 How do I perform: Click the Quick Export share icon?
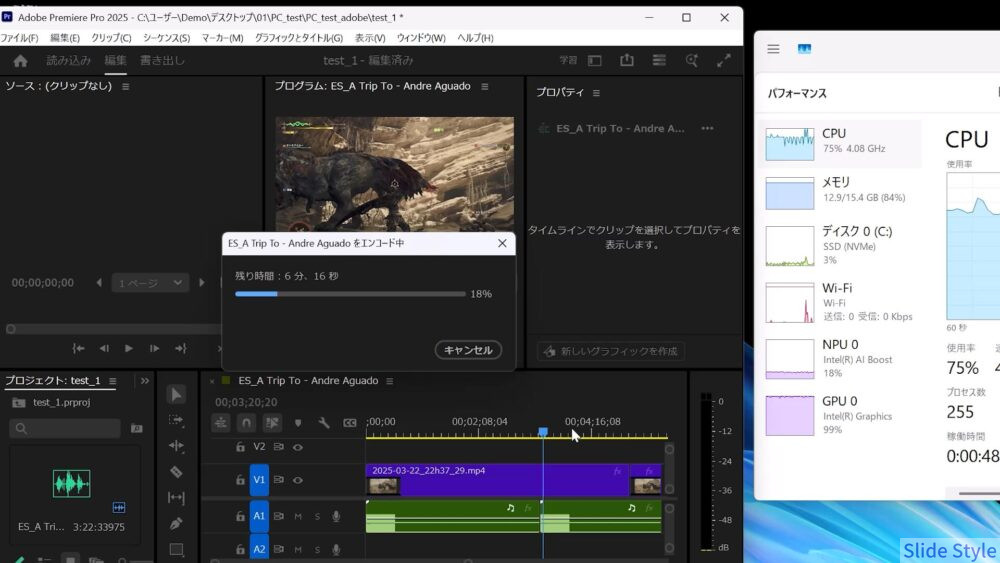627,61
